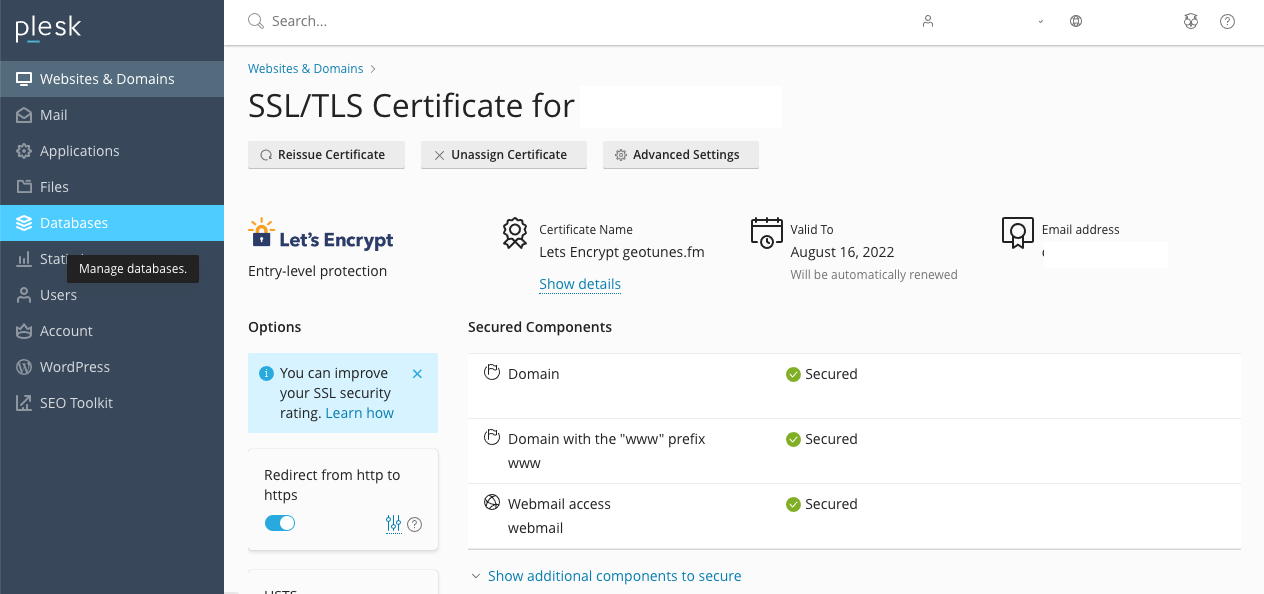Click the www prefix Secured checkmark

point(793,439)
